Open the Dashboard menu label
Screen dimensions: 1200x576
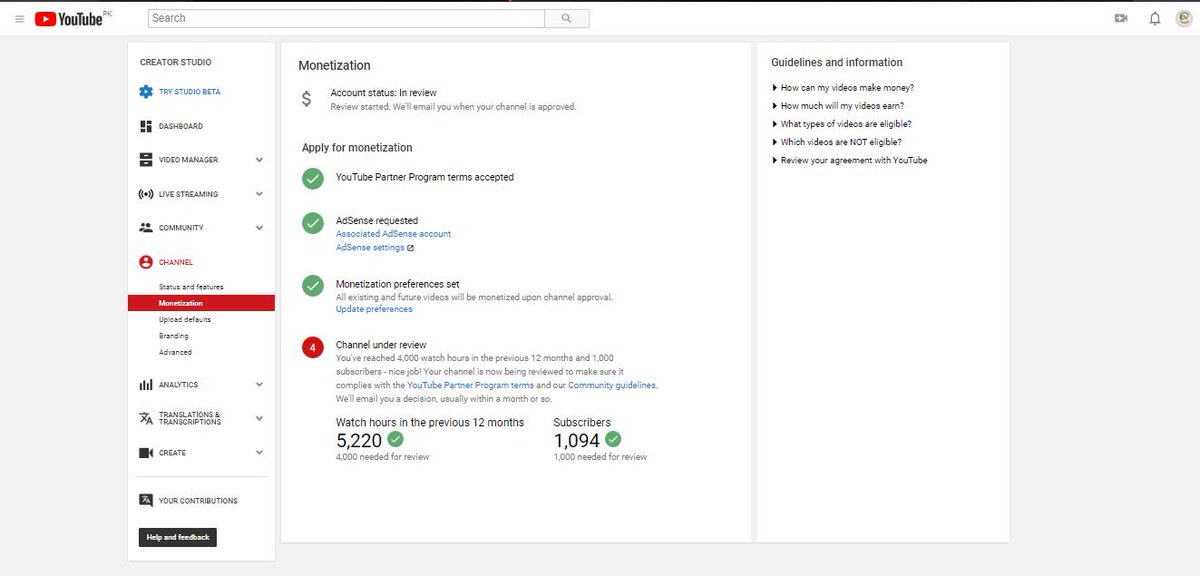point(181,126)
